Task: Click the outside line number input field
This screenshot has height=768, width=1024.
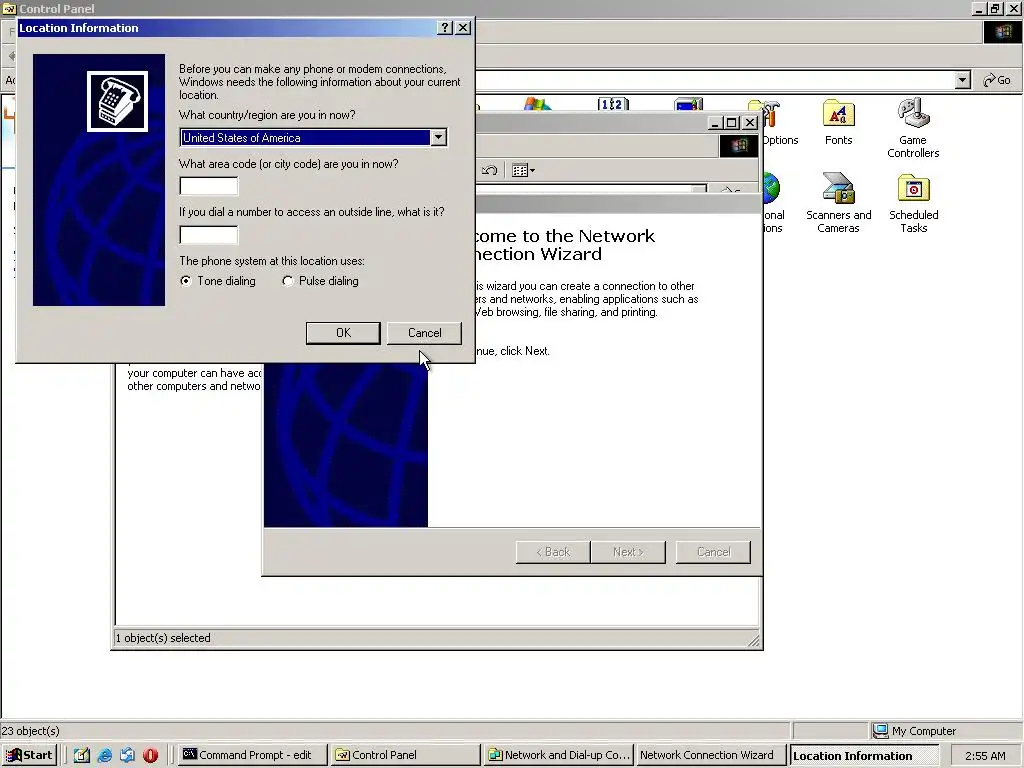Action: pyautogui.click(x=209, y=234)
